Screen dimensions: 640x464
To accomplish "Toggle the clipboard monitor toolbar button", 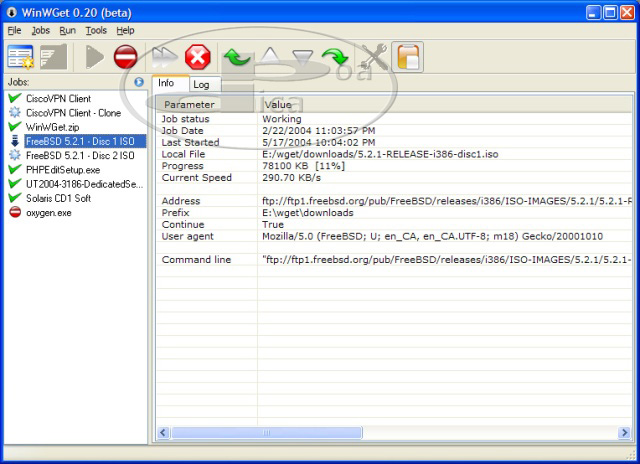I will 407,57.
